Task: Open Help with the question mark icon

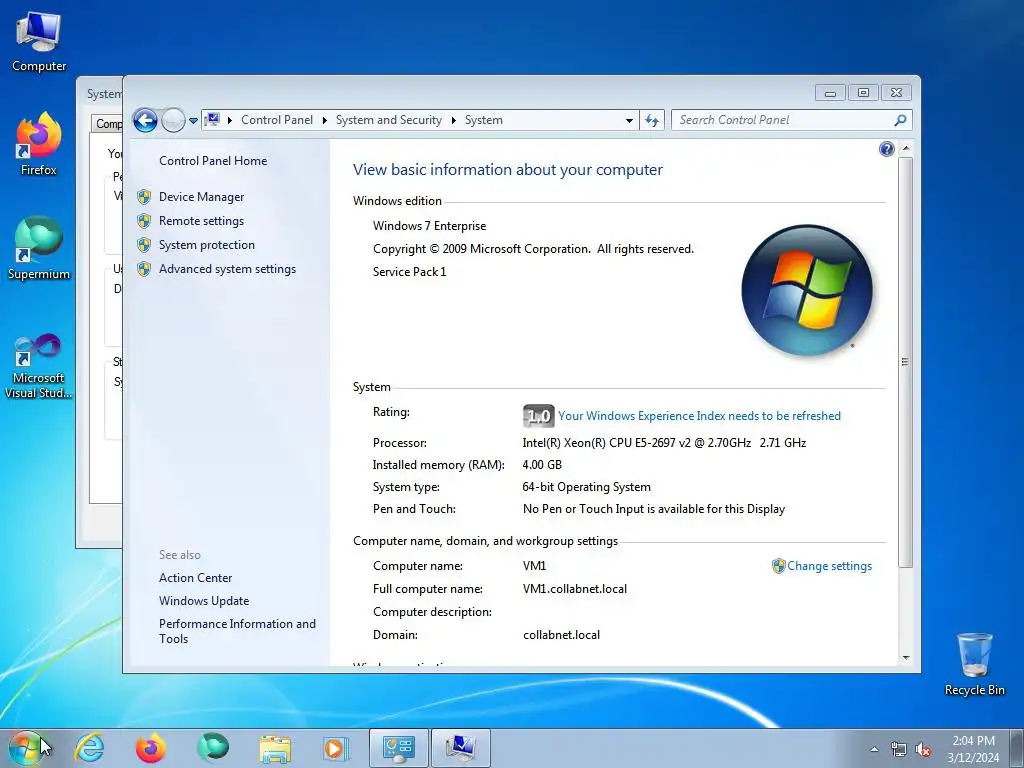Action: (886, 150)
